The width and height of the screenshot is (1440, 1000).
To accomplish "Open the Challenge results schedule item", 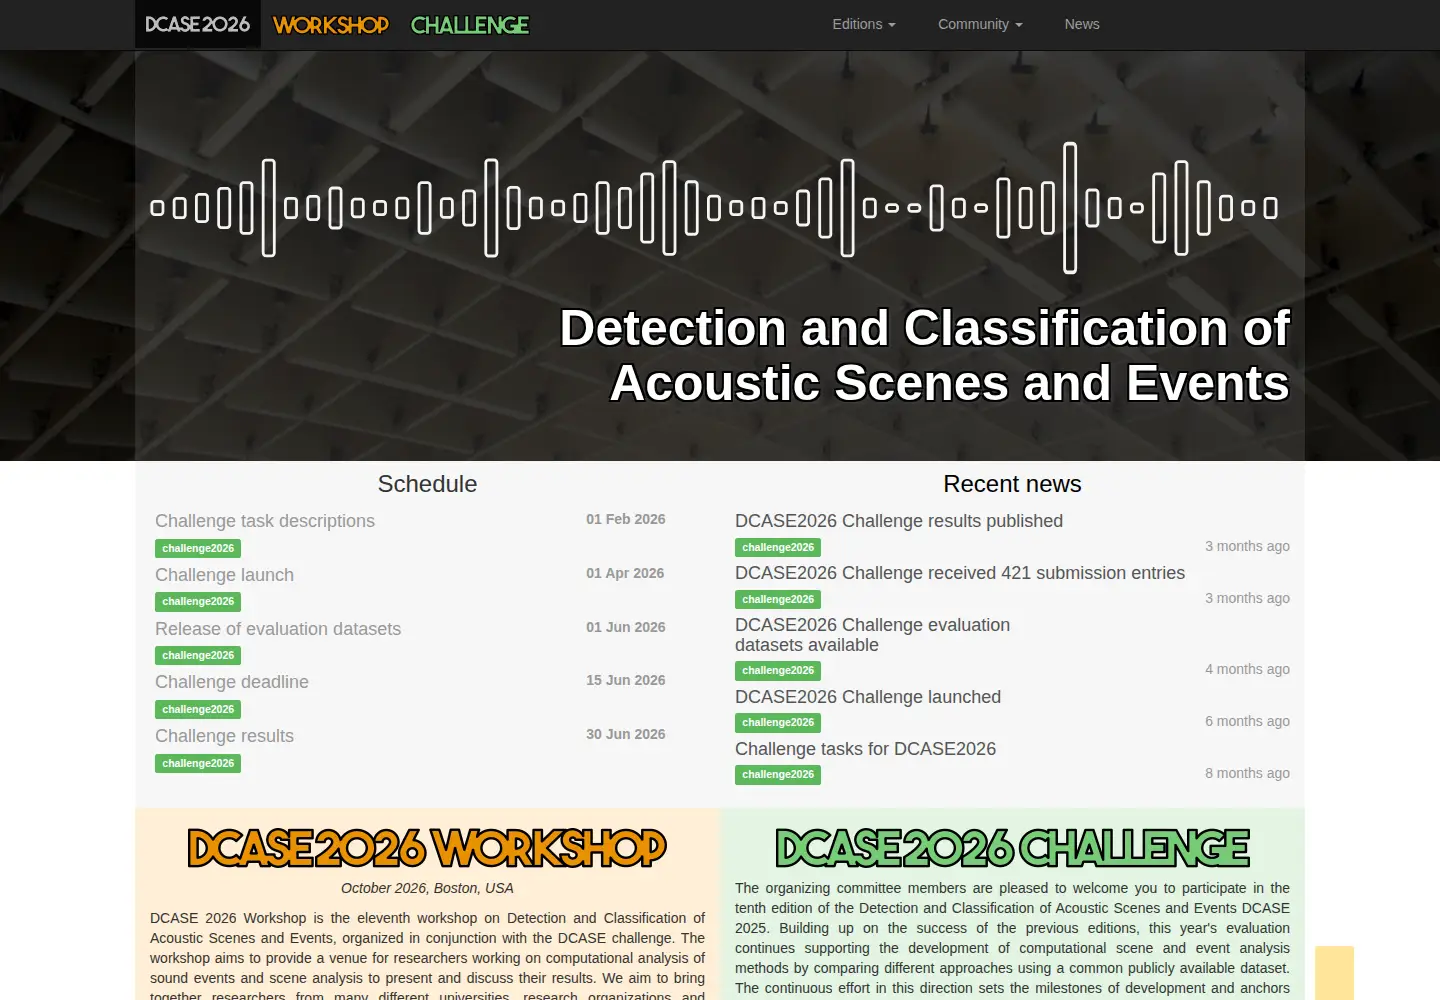I will pos(225,736).
